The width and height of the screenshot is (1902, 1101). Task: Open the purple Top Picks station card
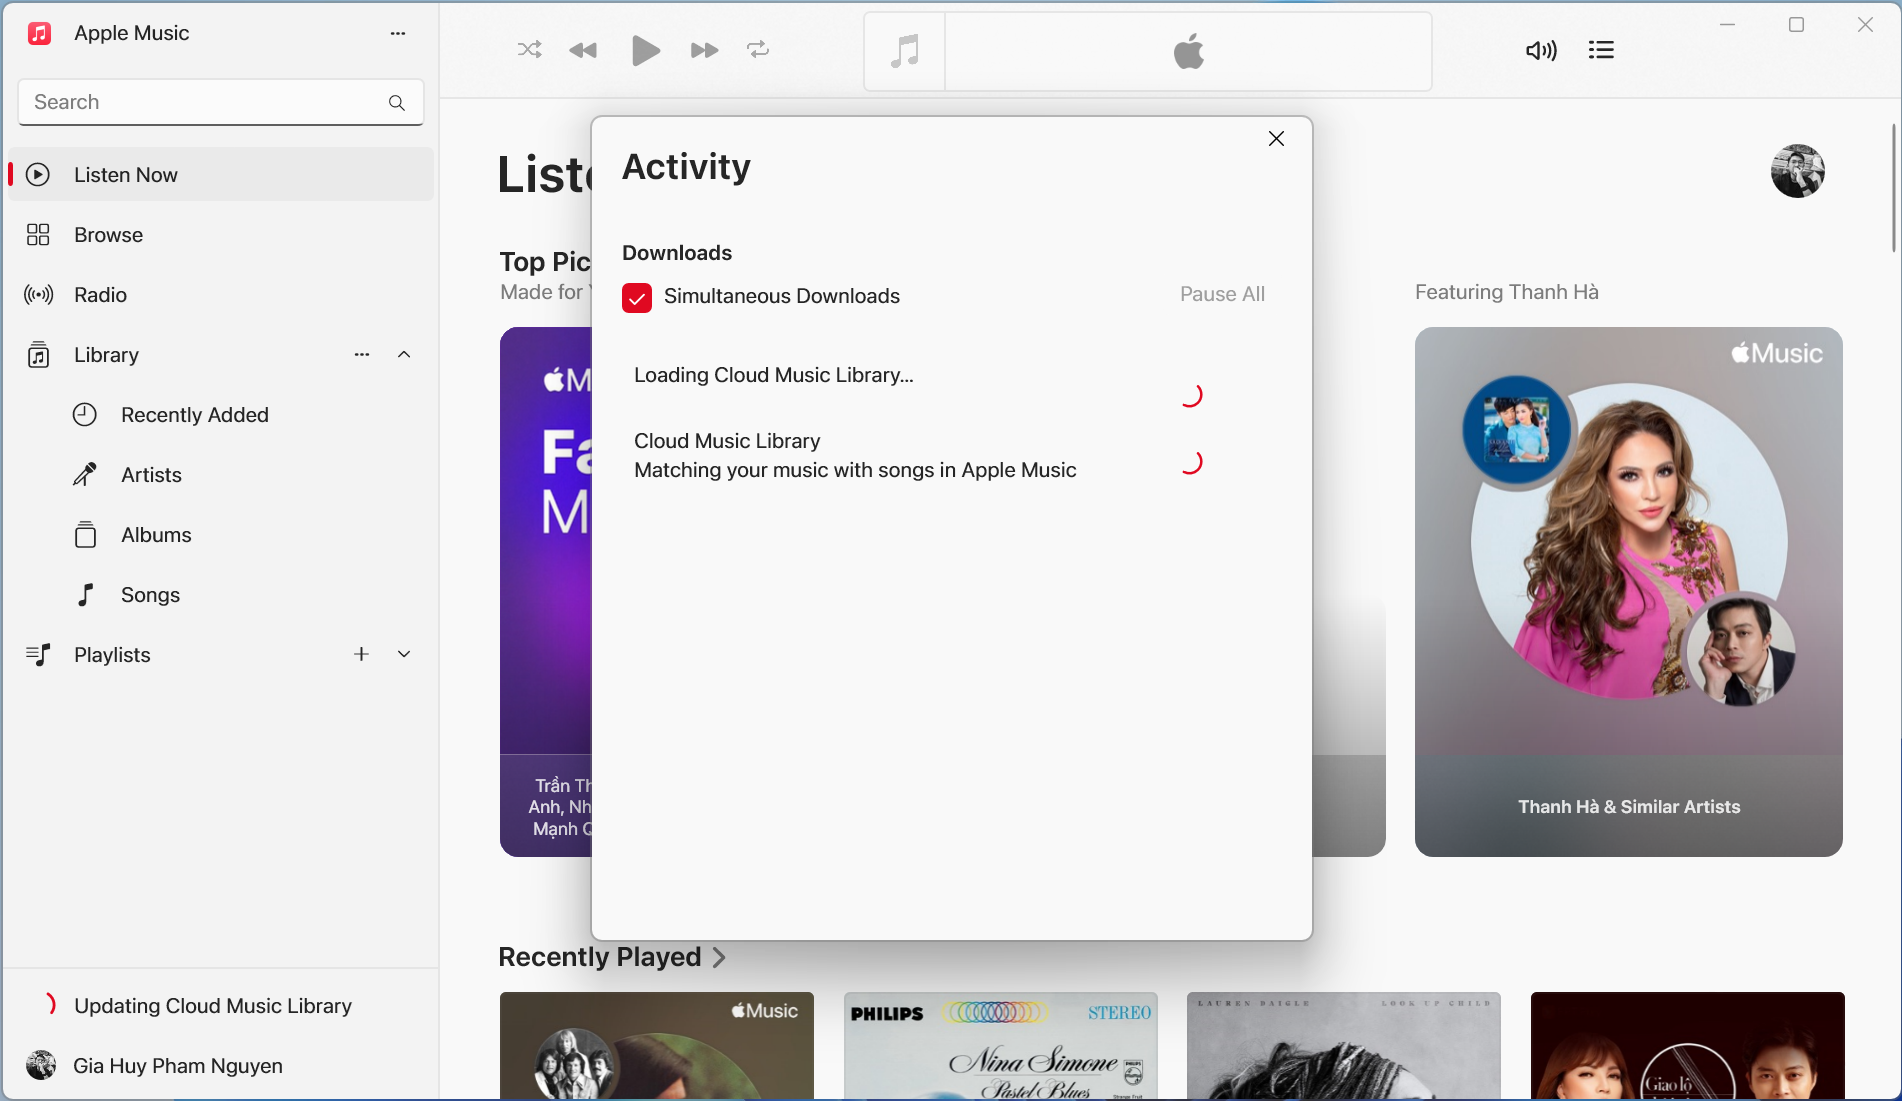click(546, 591)
